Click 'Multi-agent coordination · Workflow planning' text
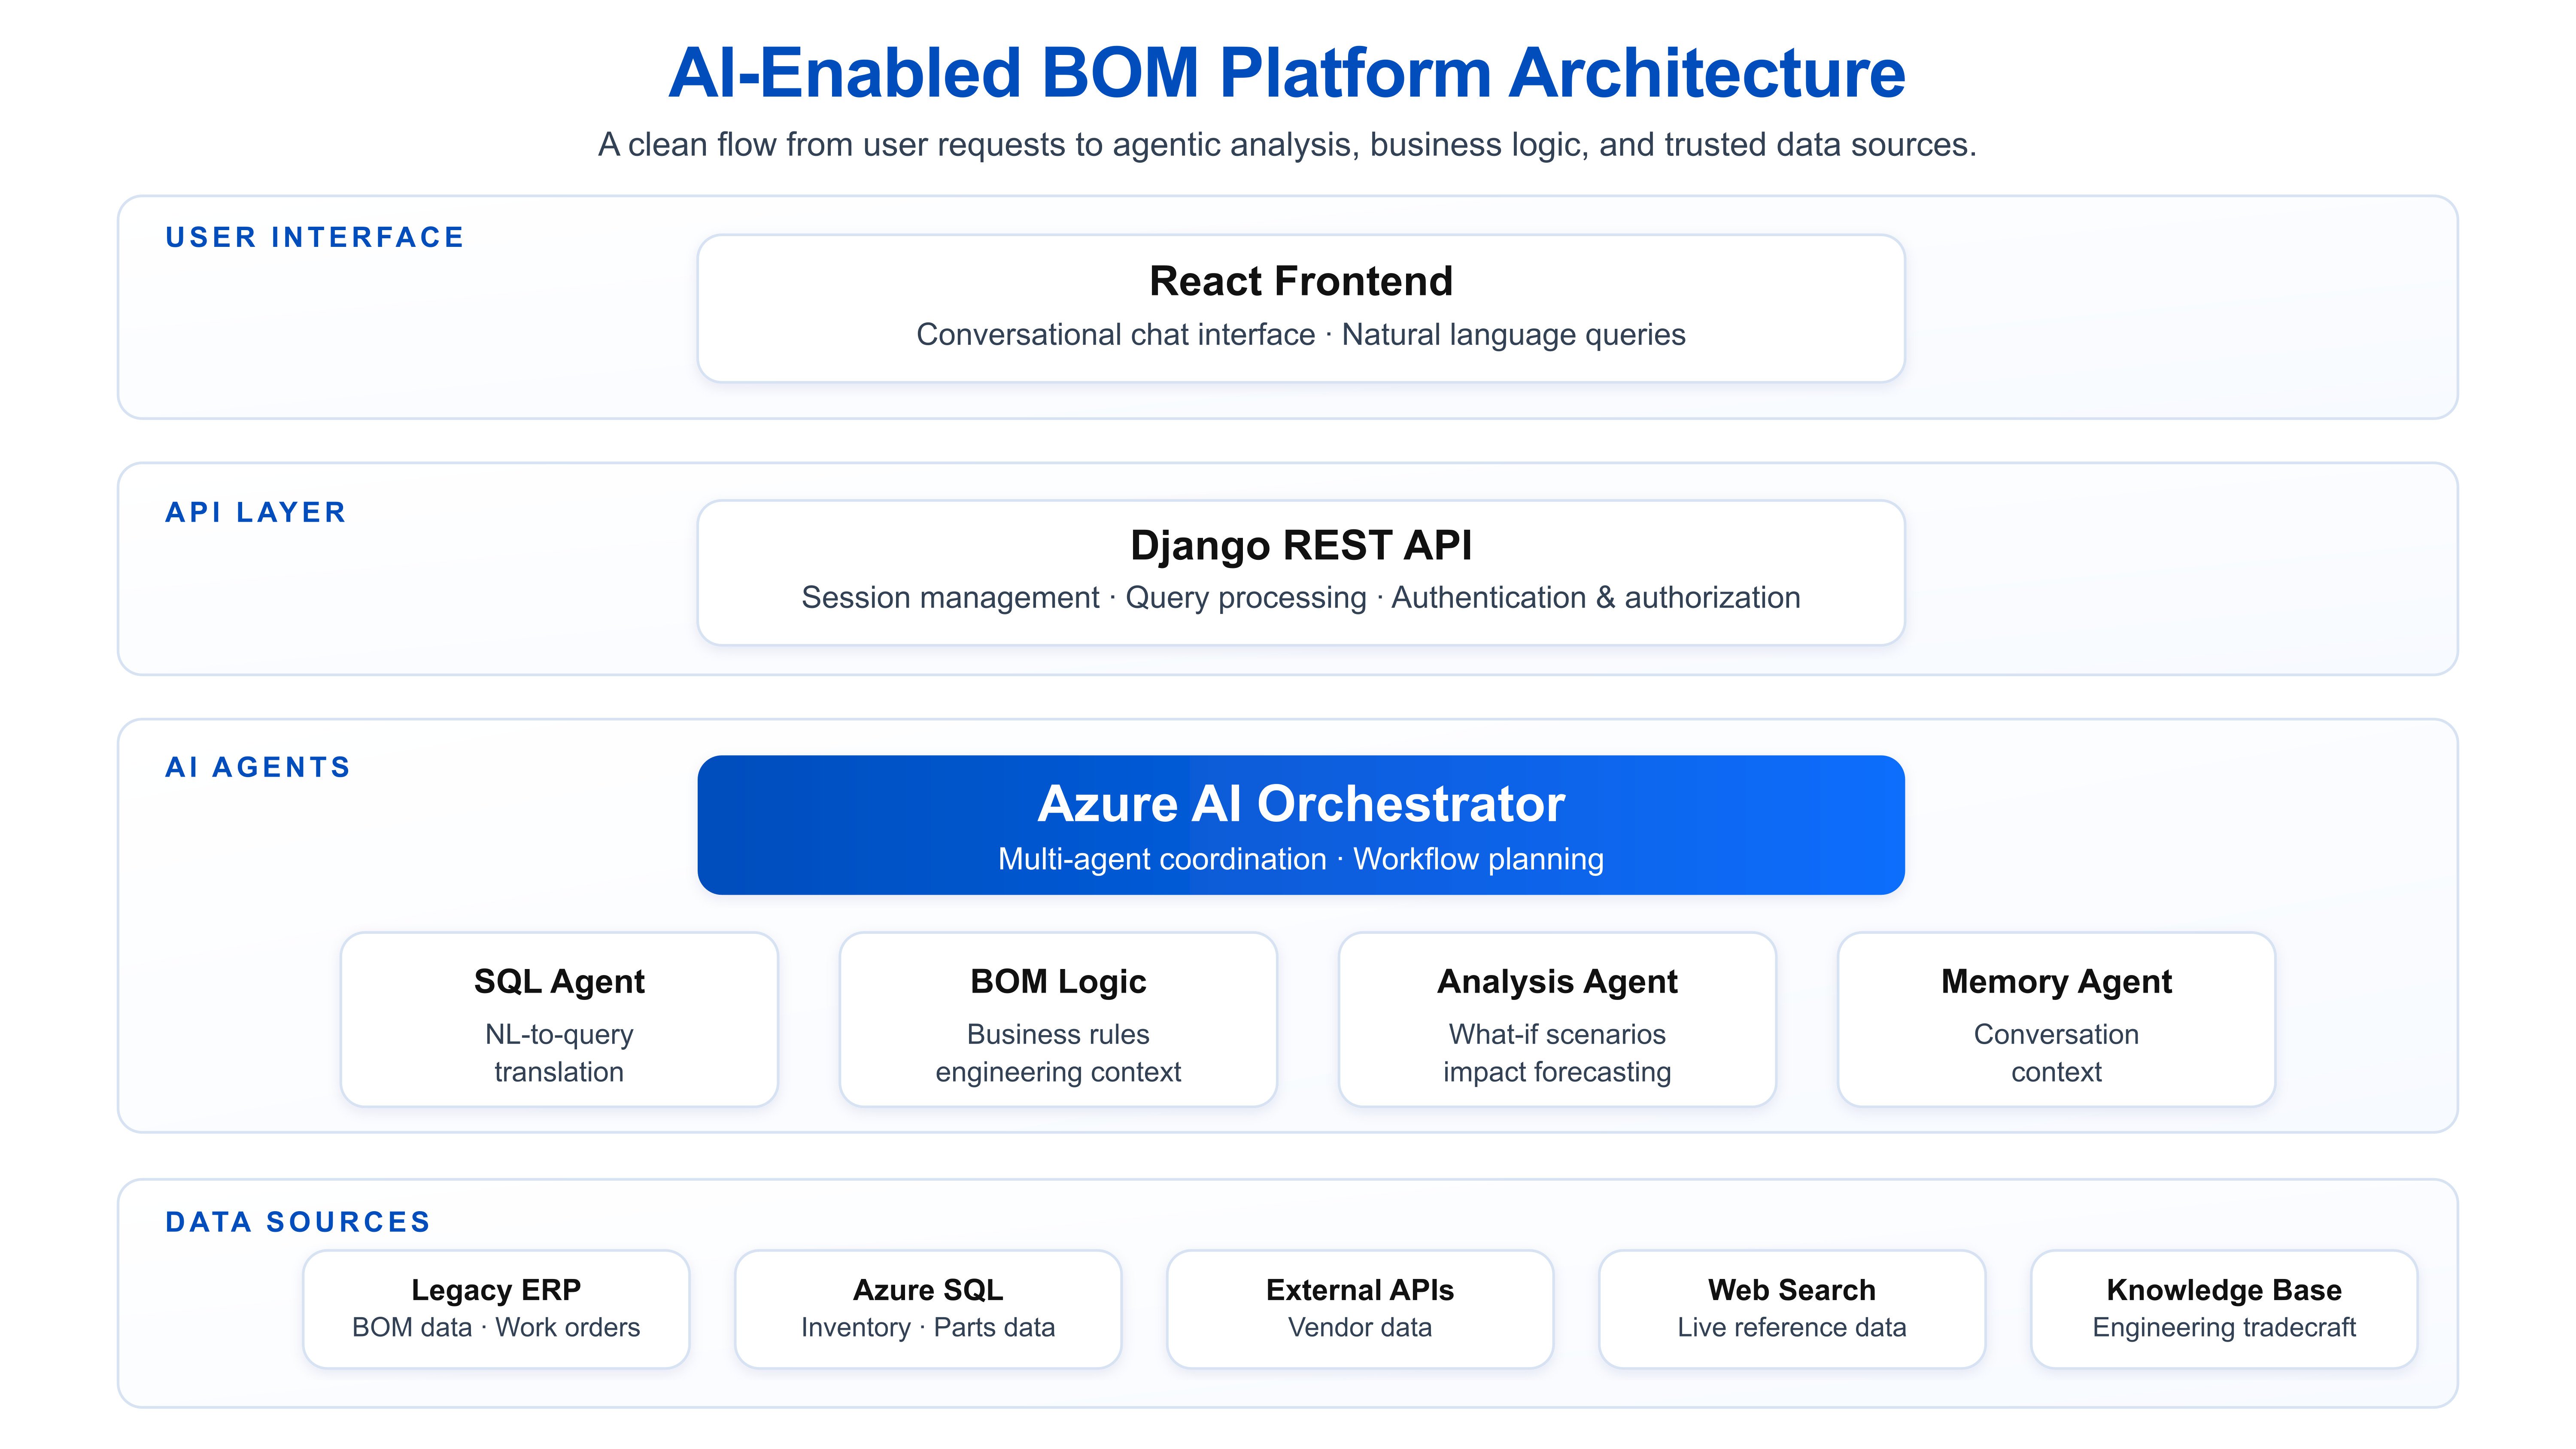The height and width of the screenshot is (1449, 2576). [1300, 859]
